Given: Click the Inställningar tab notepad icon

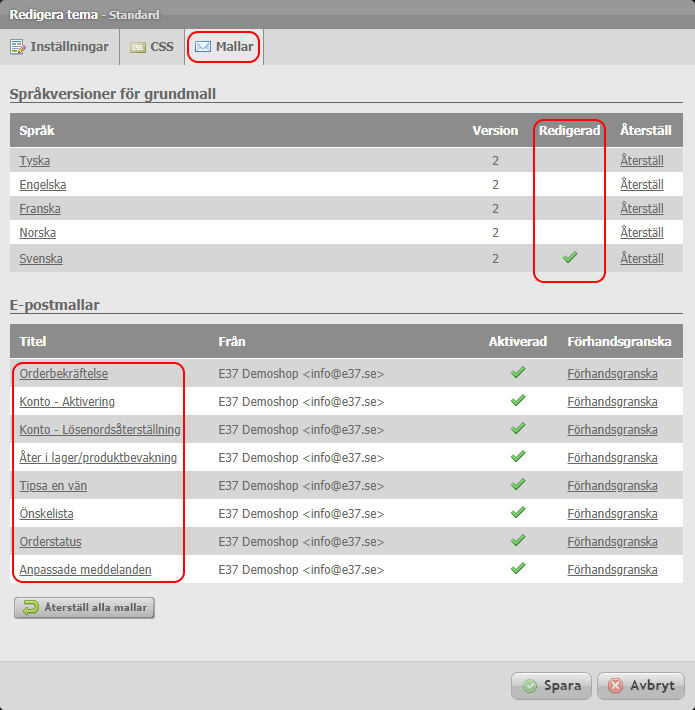Looking at the screenshot, I should point(18,47).
